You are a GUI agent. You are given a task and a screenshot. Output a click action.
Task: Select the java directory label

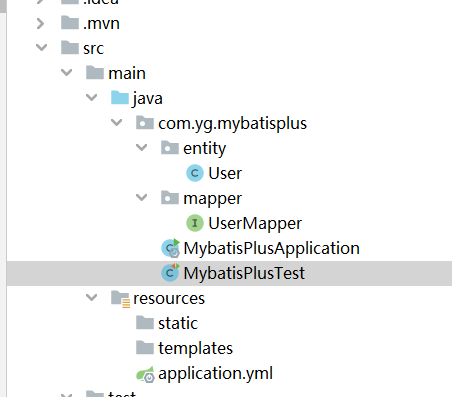tap(147, 99)
